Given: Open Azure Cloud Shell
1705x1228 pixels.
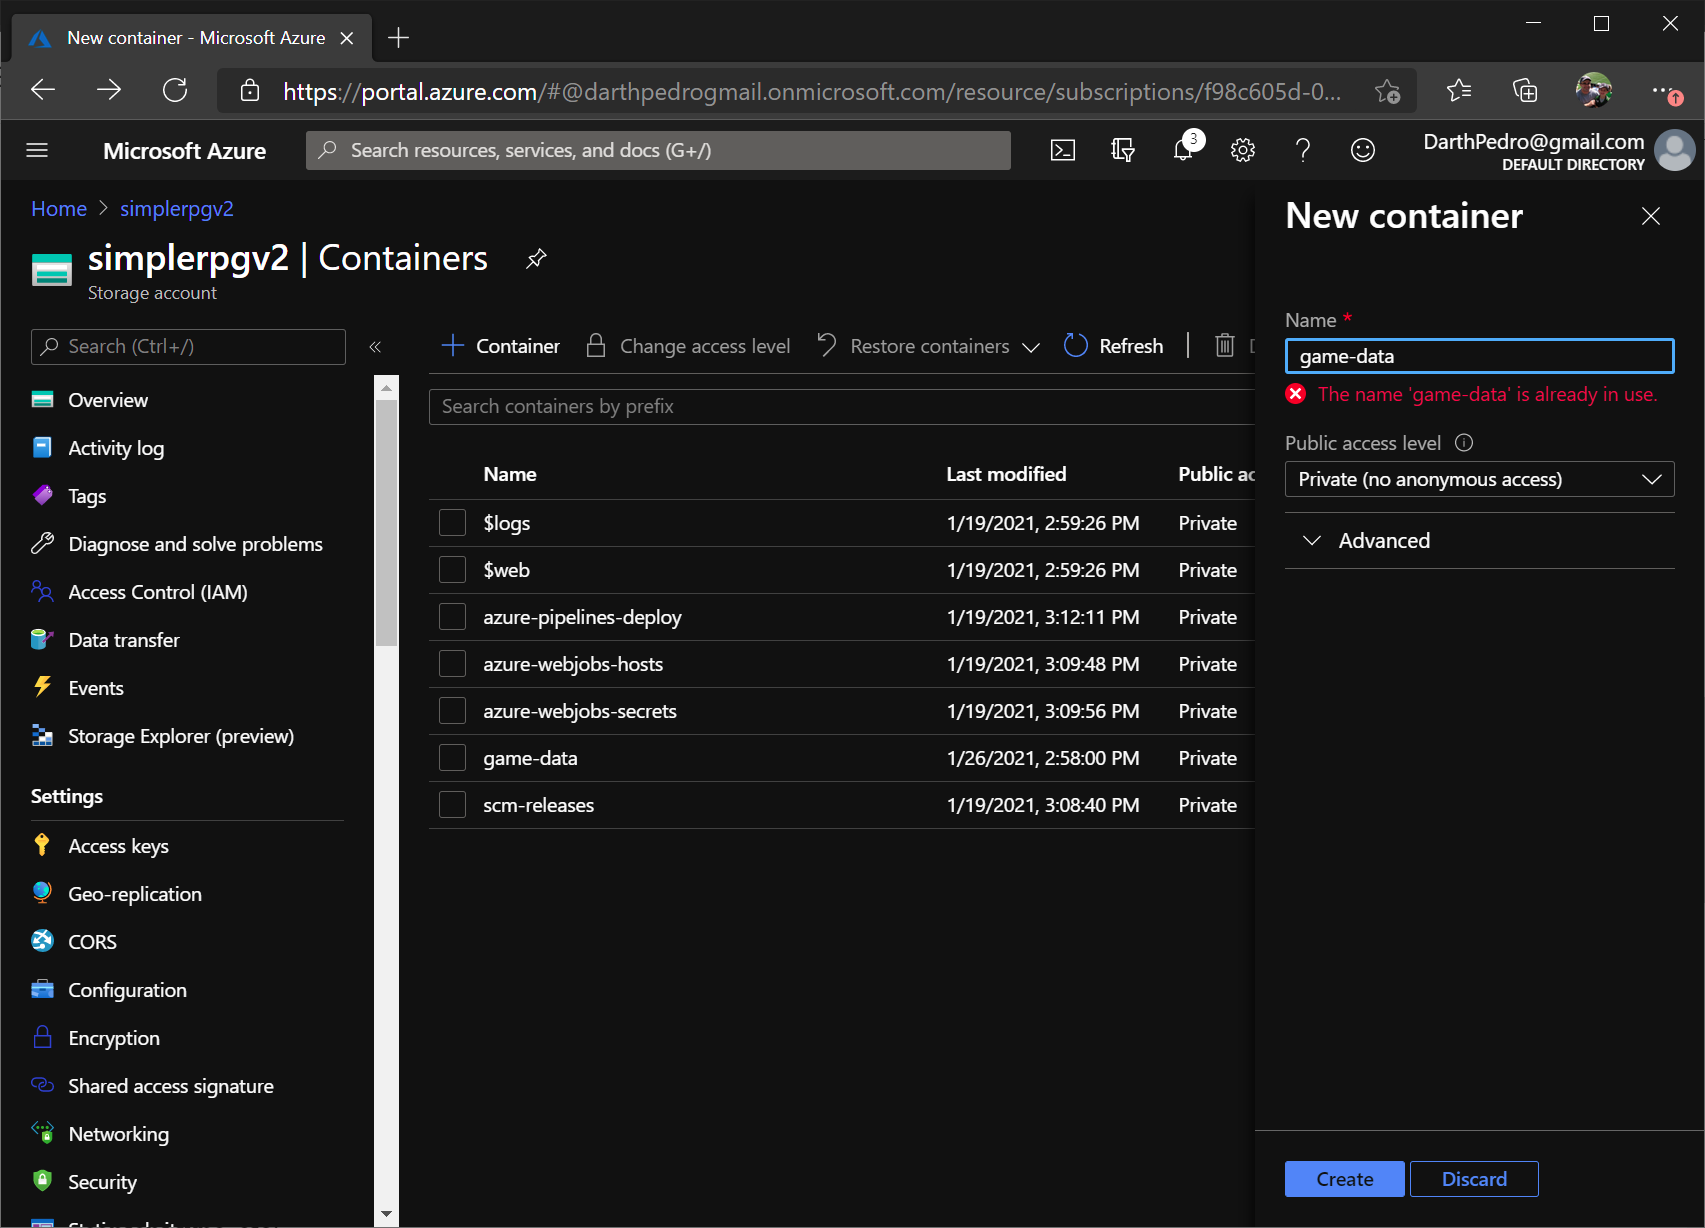Looking at the screenshot, I should click(1063, 150).
